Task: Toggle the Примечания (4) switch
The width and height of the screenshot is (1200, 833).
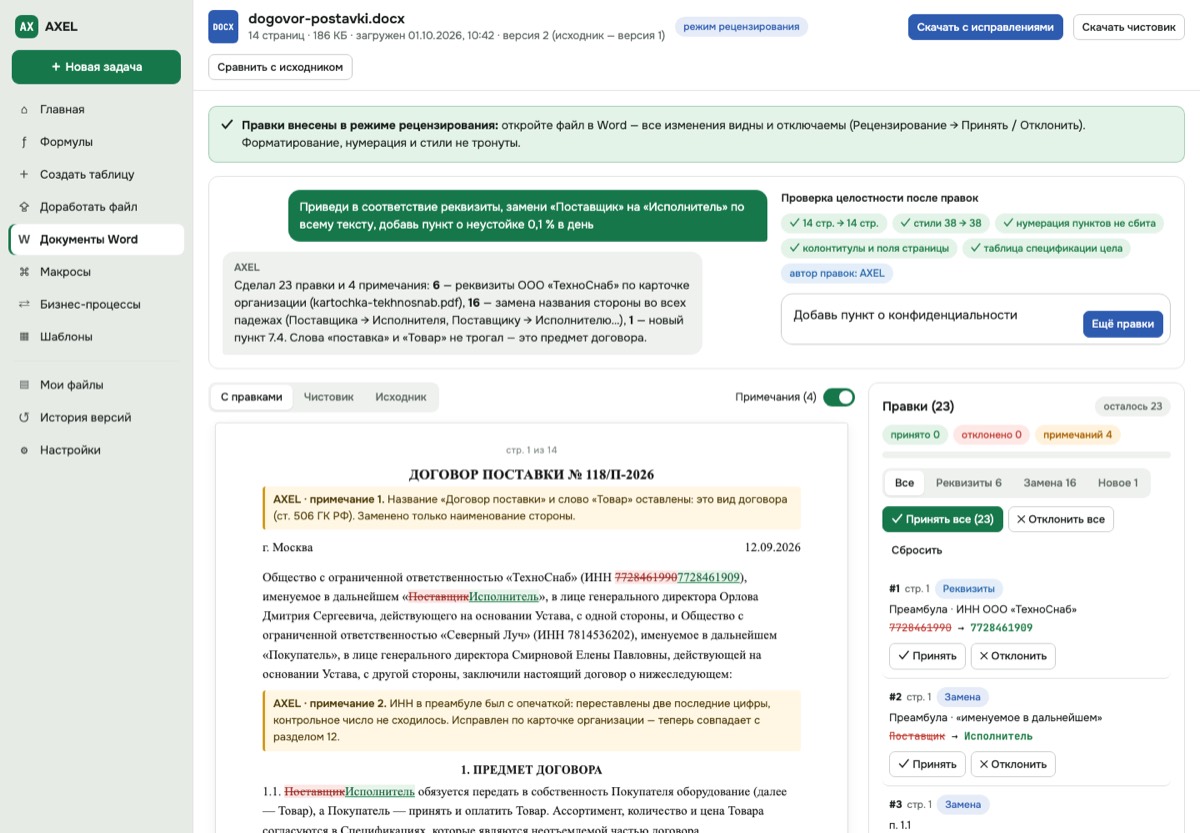Action: pos(839,397)
